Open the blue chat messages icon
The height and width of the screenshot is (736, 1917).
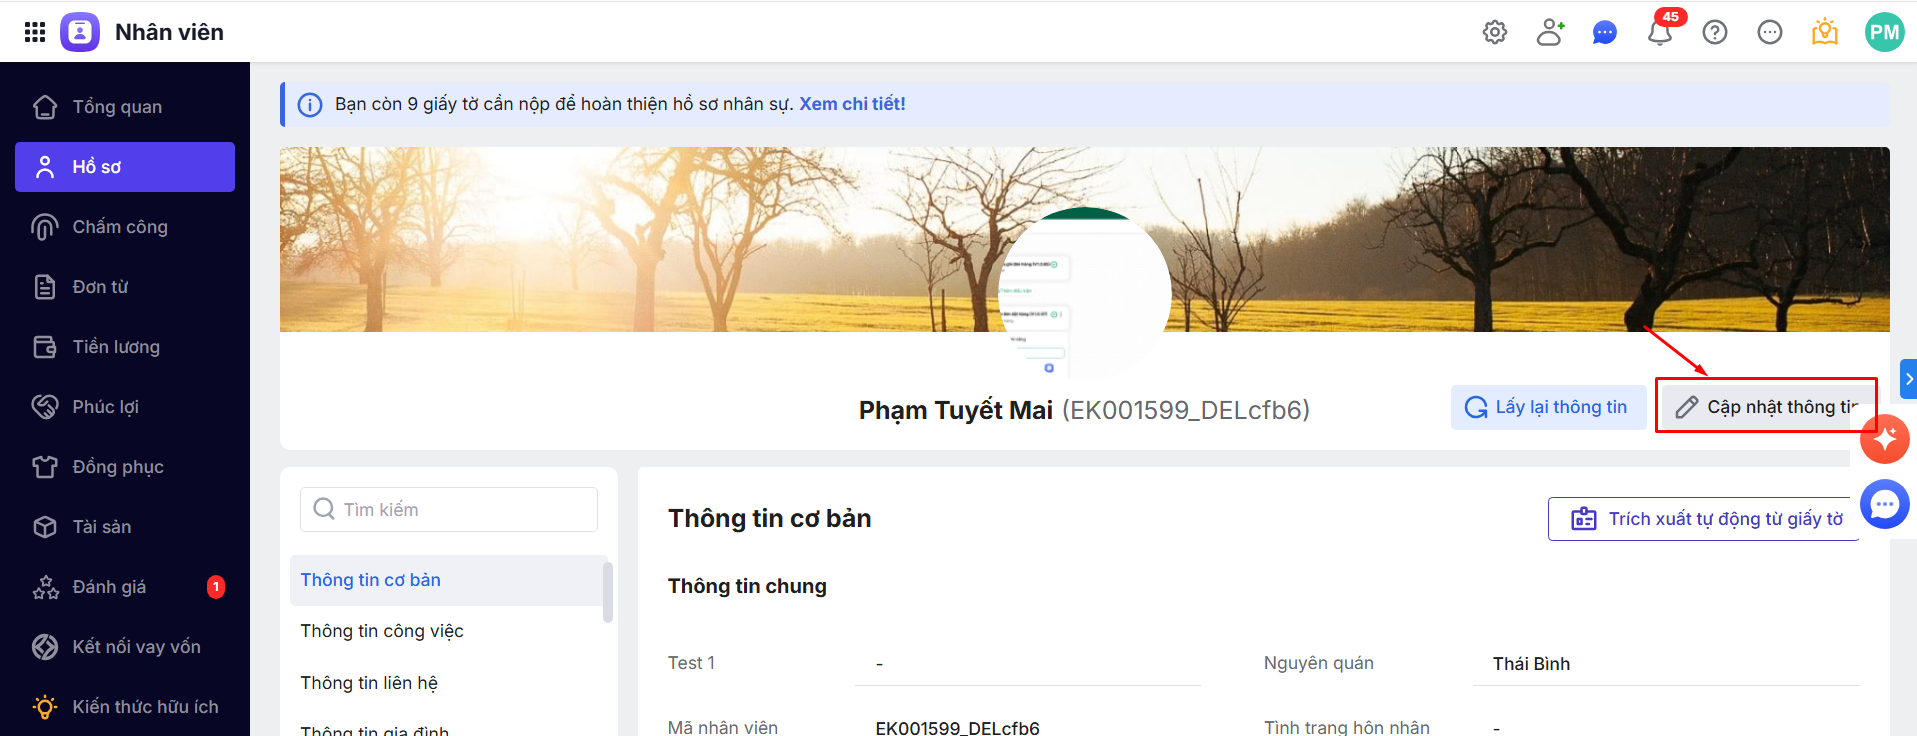coord(1605,33)
